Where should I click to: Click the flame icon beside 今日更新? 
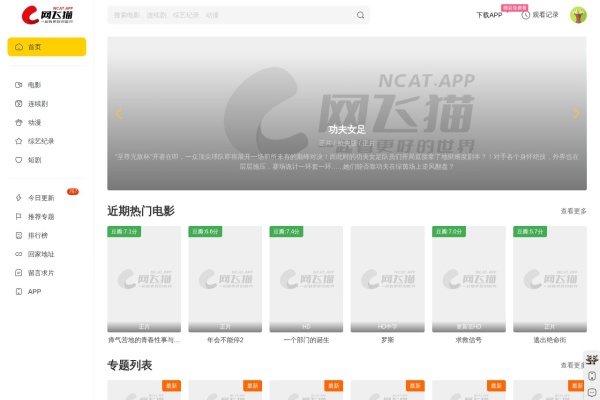(x=18, y=198)
